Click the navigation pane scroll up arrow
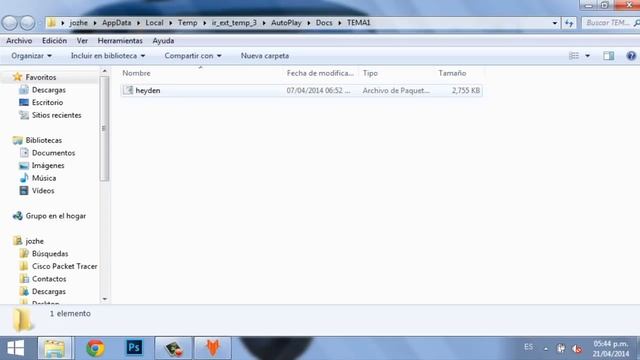The height and width of the screenshot is (360, 640). [104, 71]
